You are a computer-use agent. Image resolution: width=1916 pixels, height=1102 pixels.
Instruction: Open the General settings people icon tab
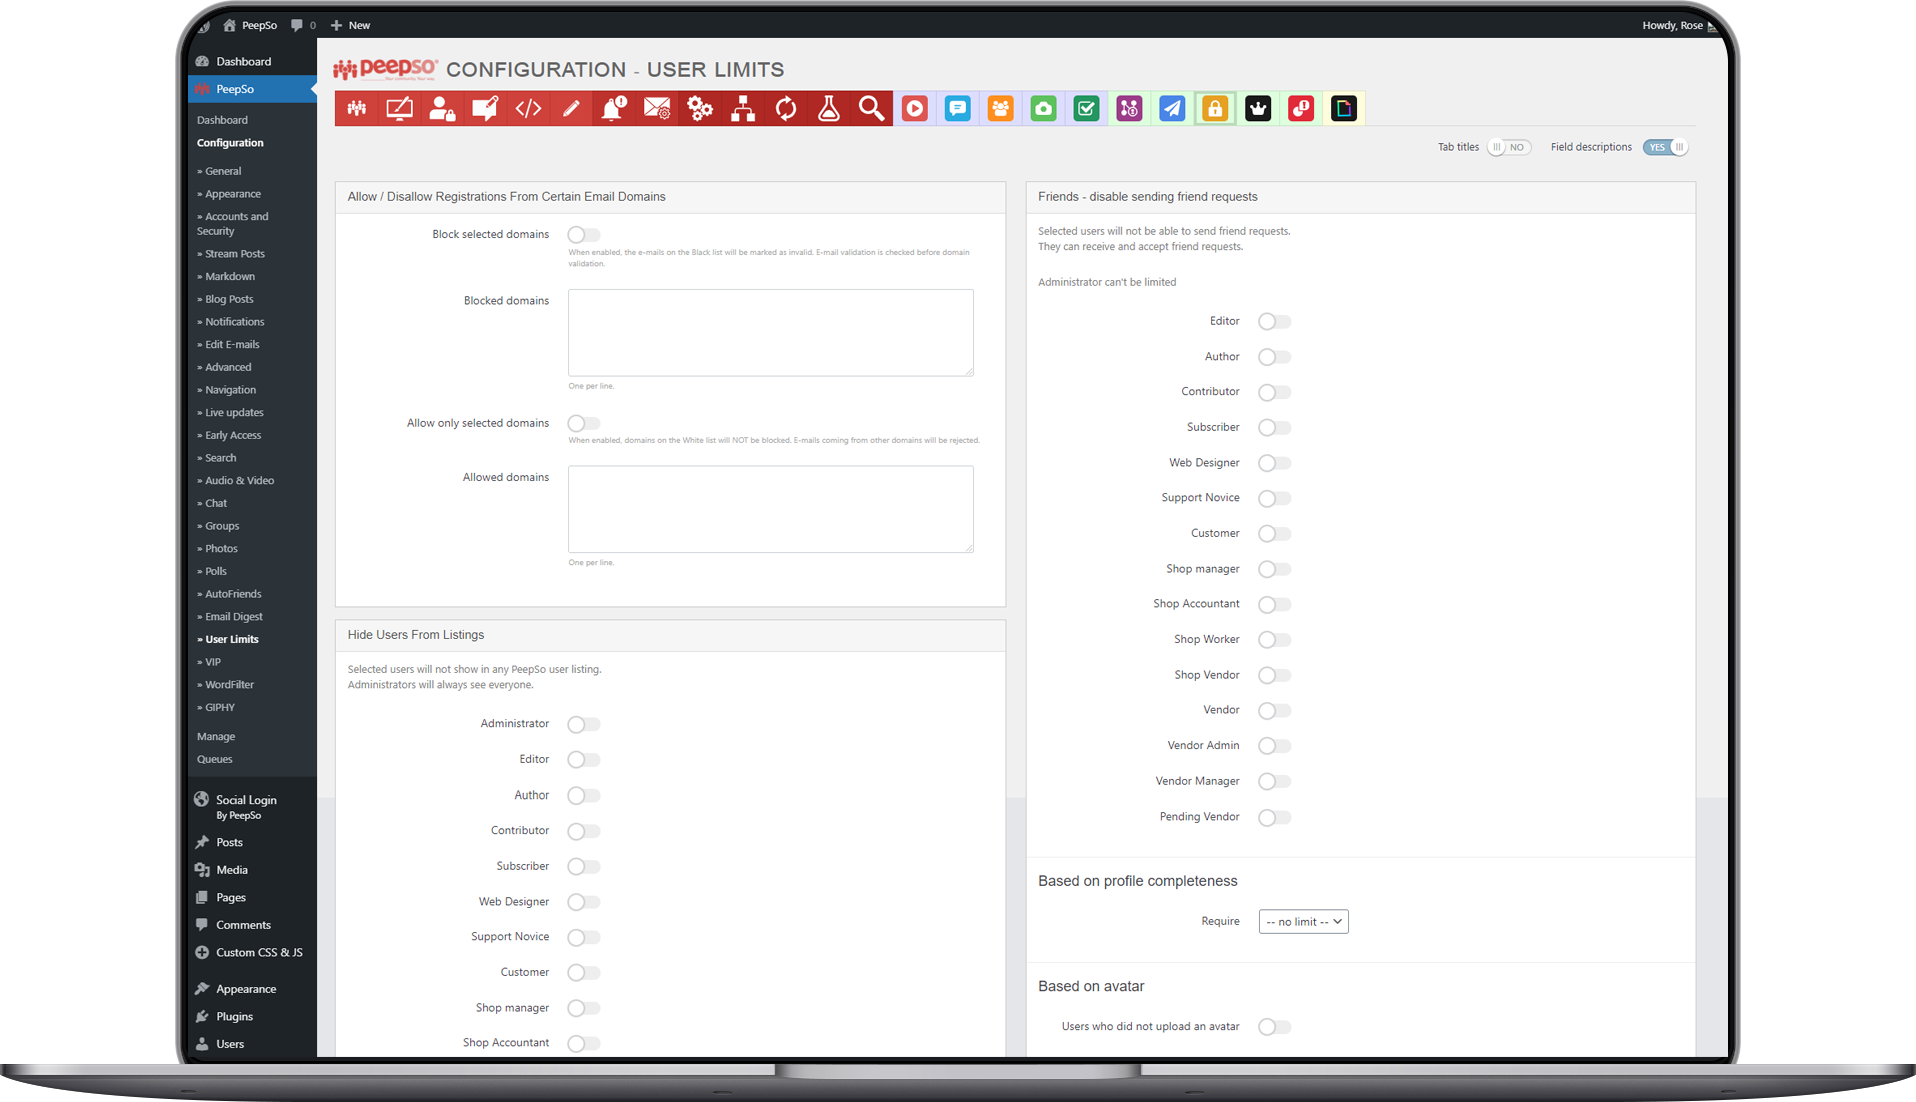[x=357, y=108]
